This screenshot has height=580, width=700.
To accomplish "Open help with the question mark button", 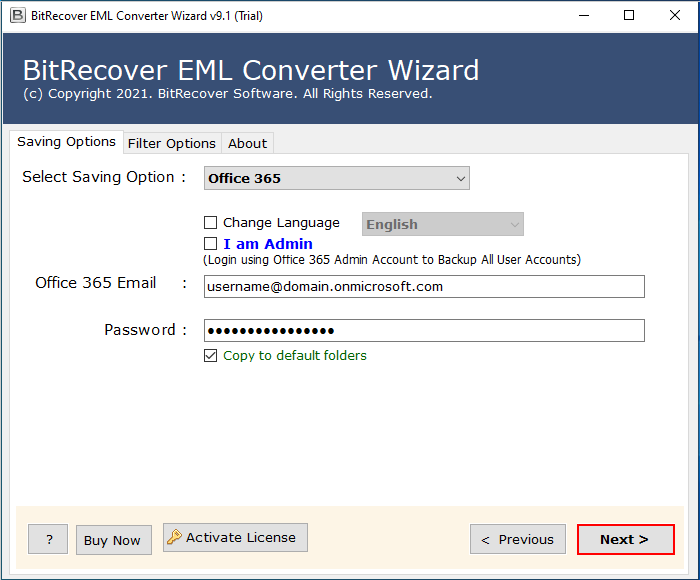I will click(x=48, y=540).
